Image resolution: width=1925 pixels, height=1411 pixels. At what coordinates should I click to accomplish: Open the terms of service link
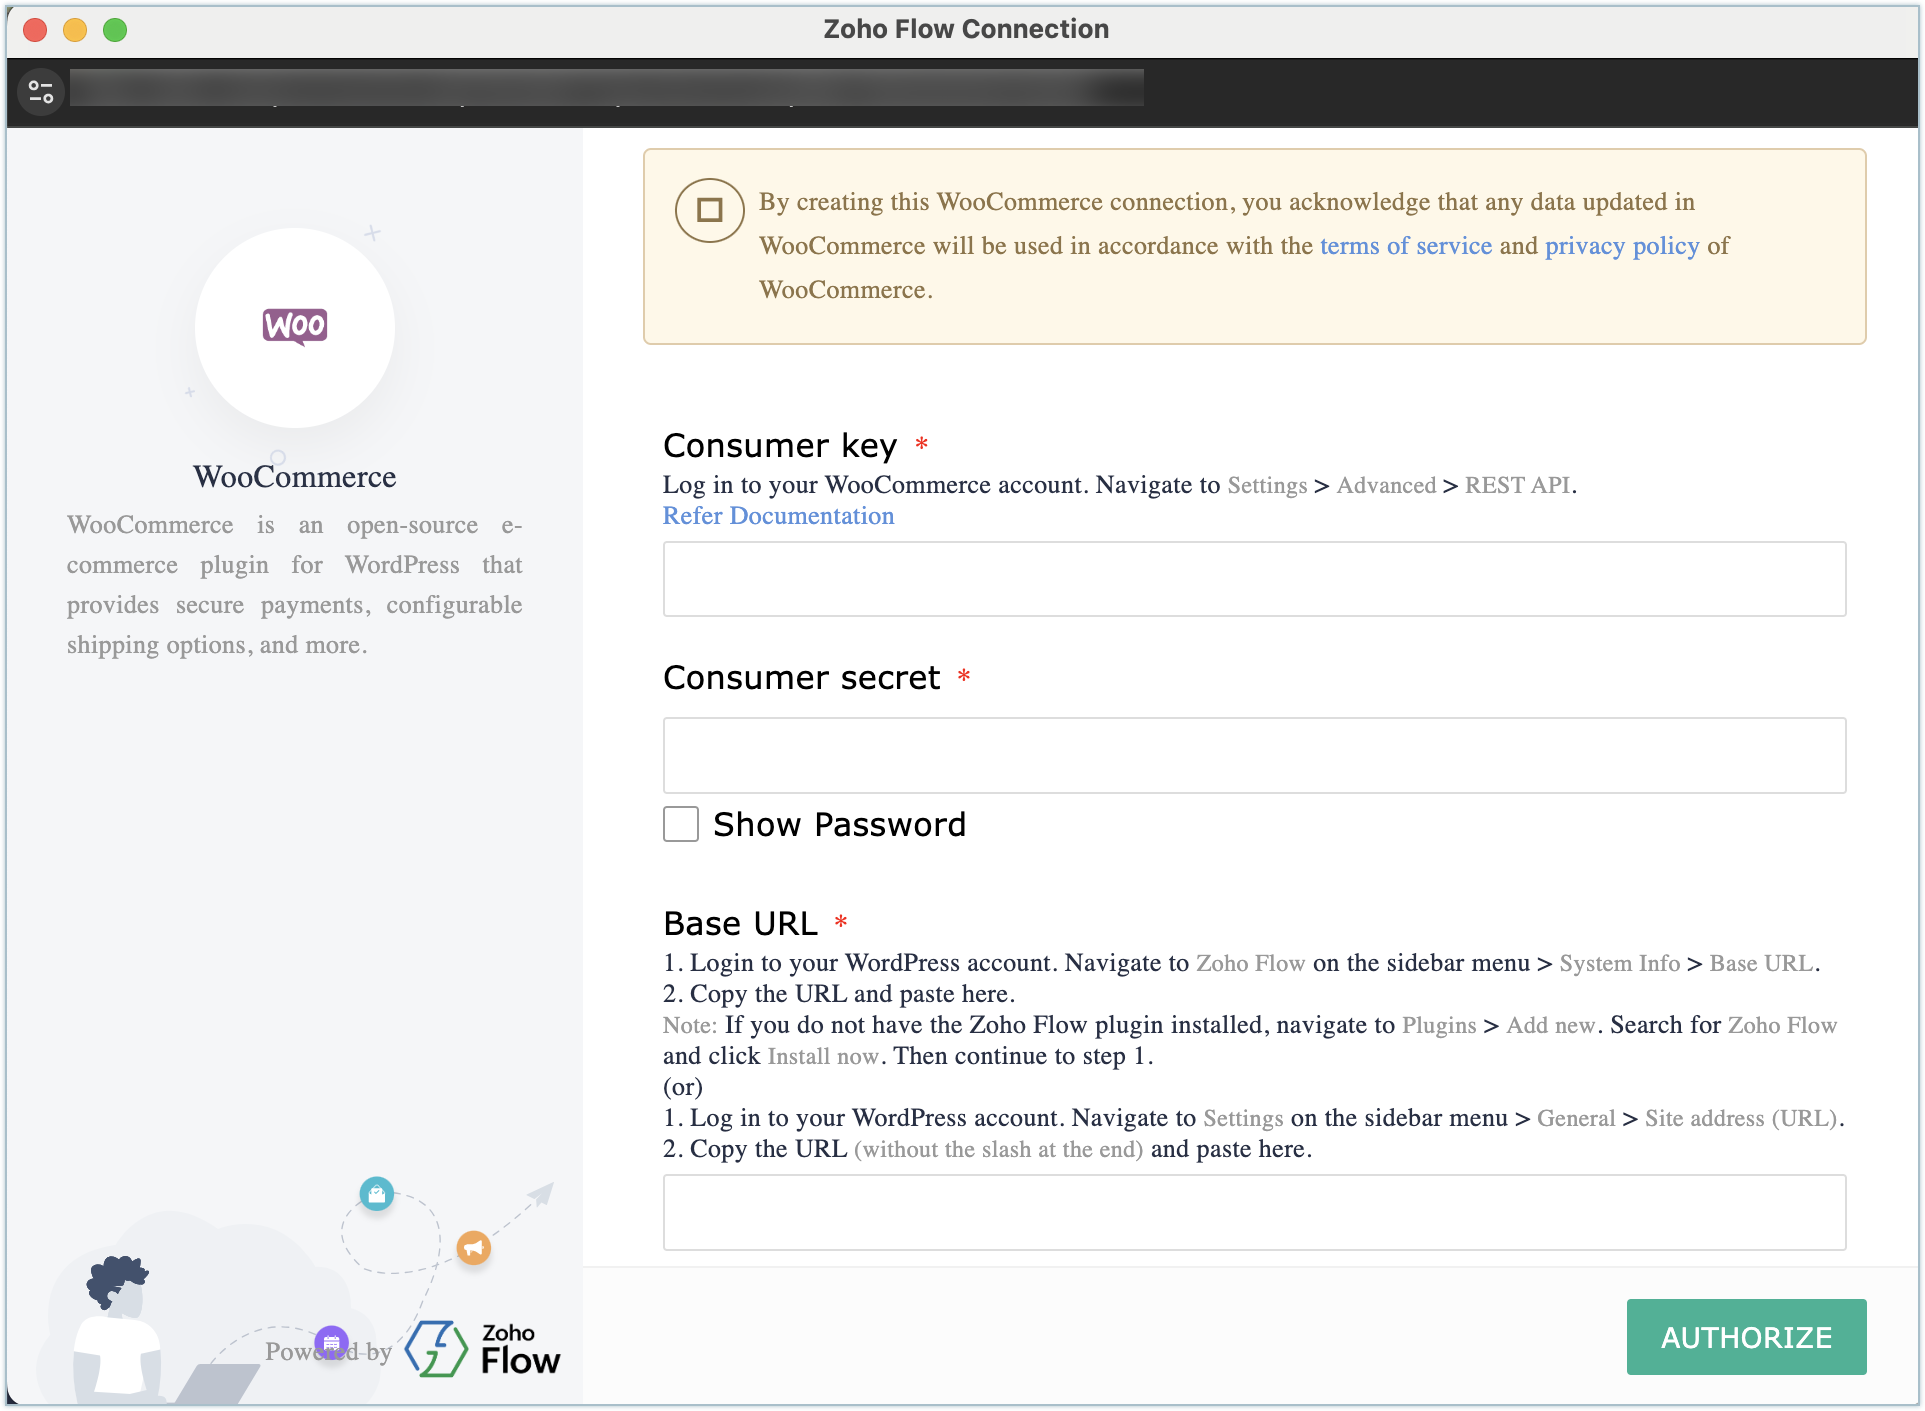1405,246
